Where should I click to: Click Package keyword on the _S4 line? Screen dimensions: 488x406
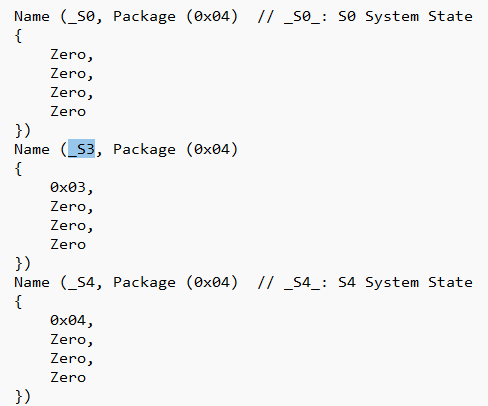pyautogui.click(x=144, y=282)
